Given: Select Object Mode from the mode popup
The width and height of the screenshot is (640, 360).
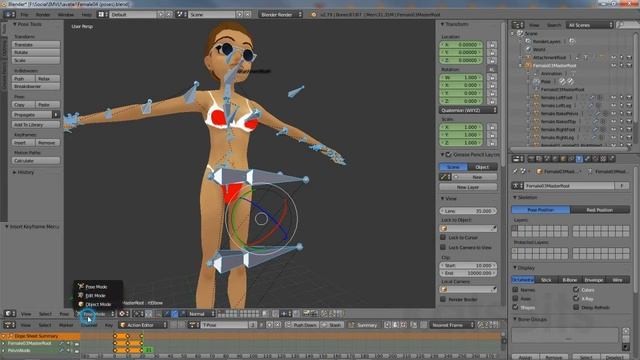Looking at the screenshot, I should [x=98, y=304].
